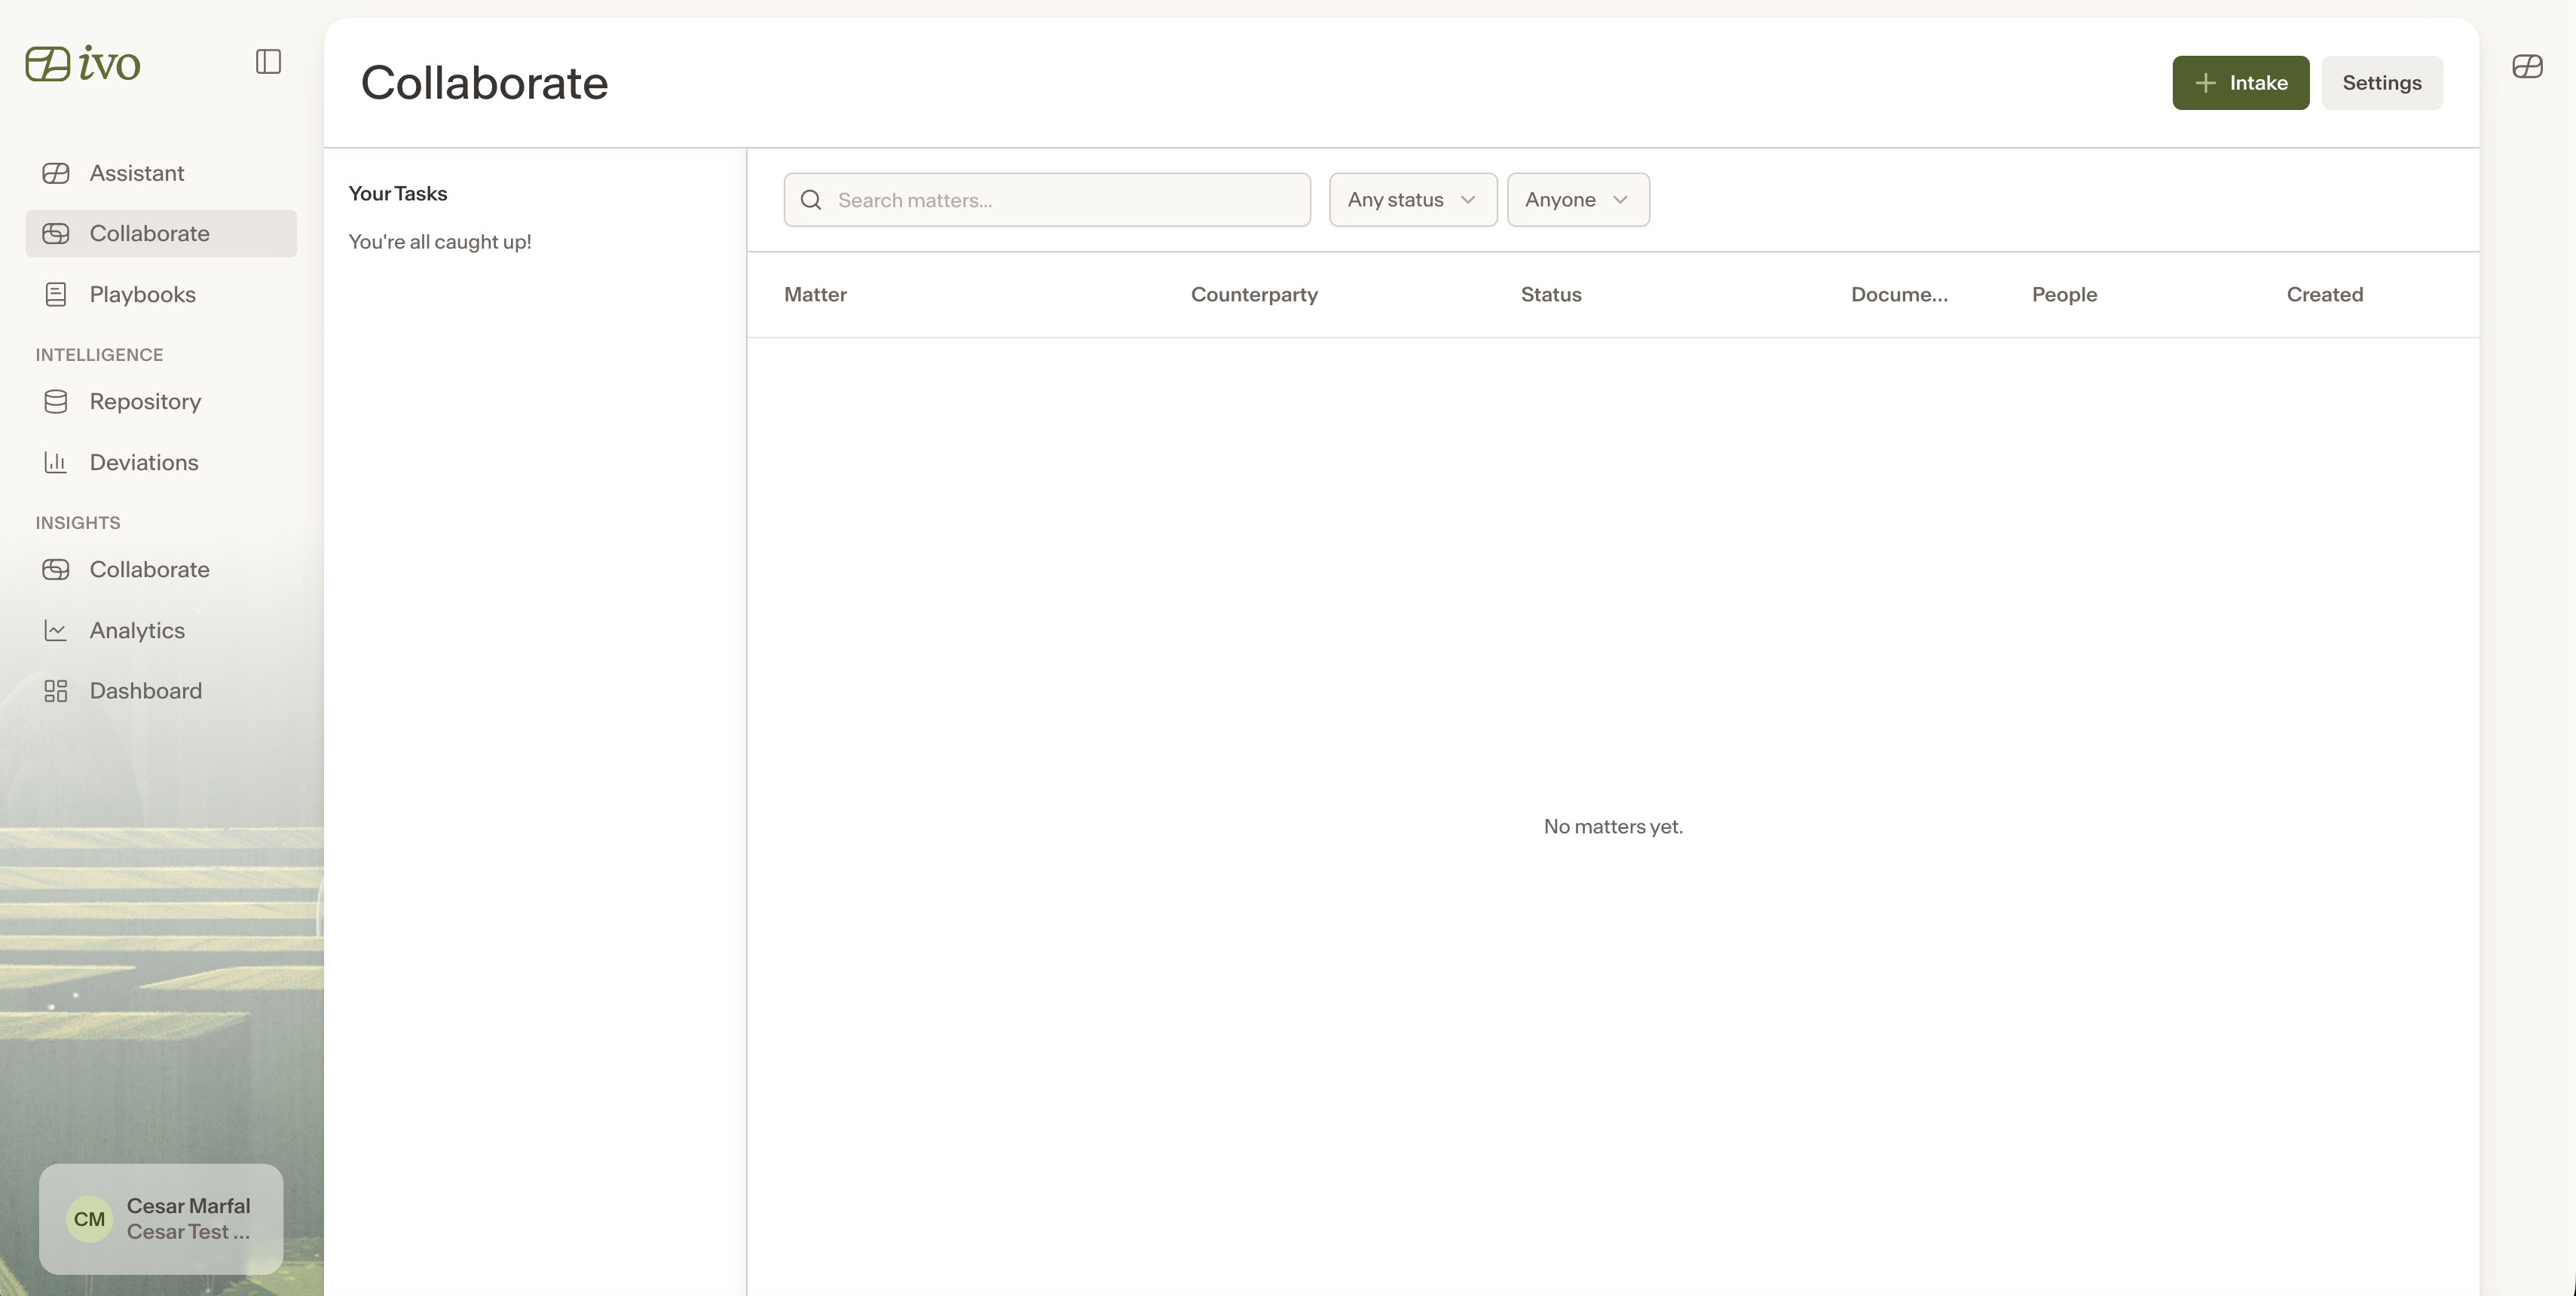Click the CM user avatar
Screen dimensions: 2576x1296
[x=89, y=1219]
